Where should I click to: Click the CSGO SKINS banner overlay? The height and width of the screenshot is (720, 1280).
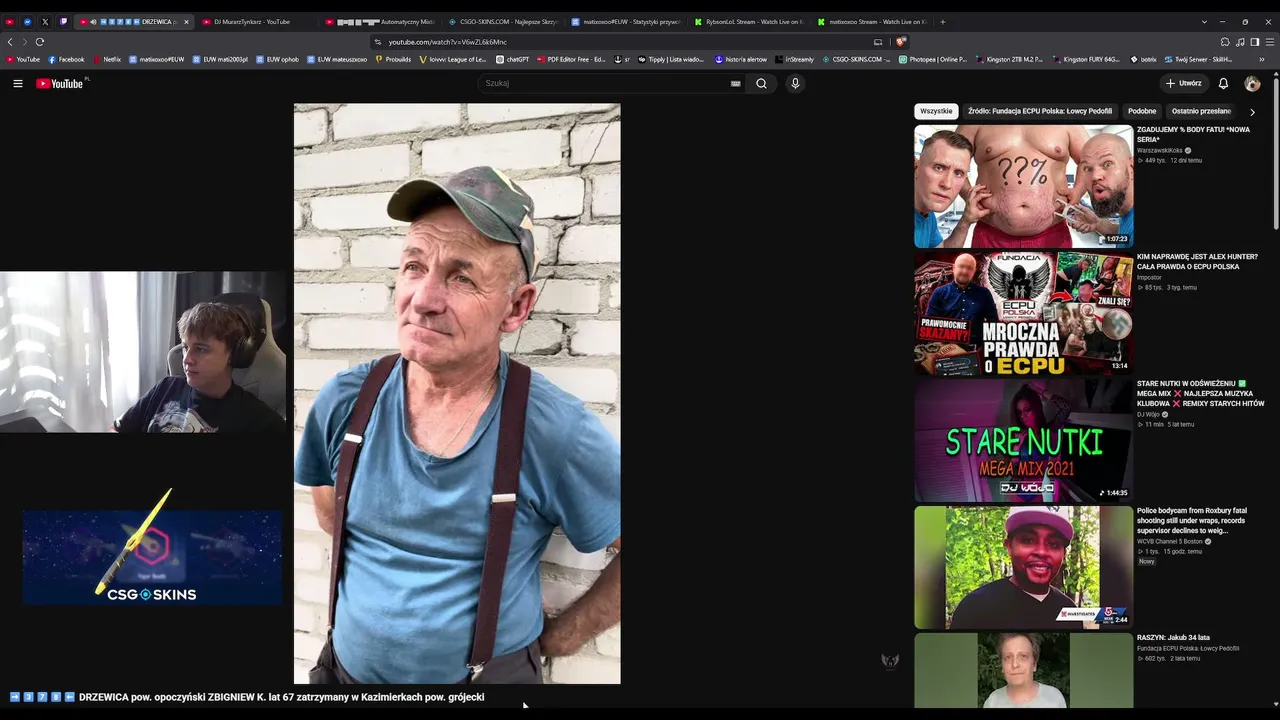click(152, 557)
